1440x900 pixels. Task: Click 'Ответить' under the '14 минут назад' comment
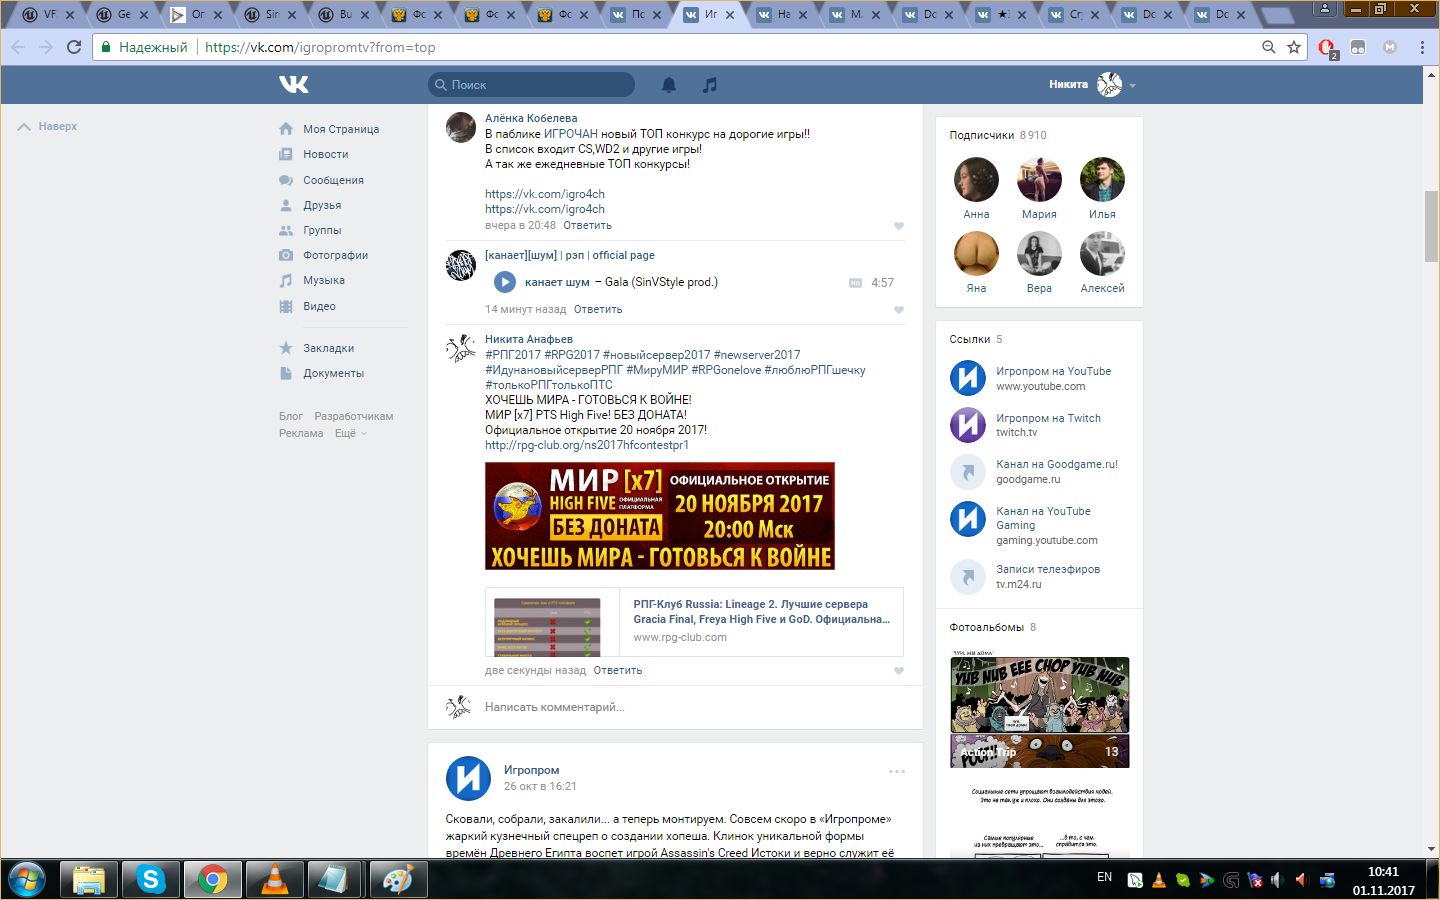598,309
